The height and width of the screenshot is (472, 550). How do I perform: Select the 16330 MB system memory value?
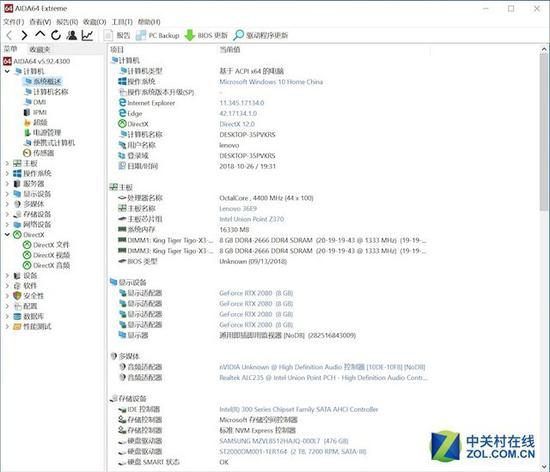pyautogui.click(x=234, y=230)
